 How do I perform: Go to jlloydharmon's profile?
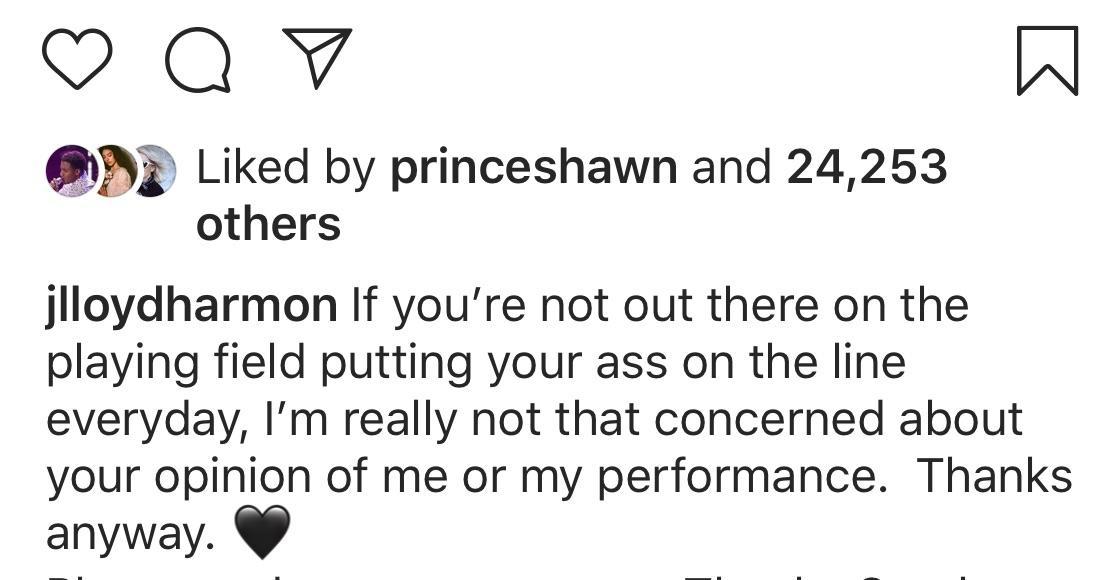[x=192, y=306]
